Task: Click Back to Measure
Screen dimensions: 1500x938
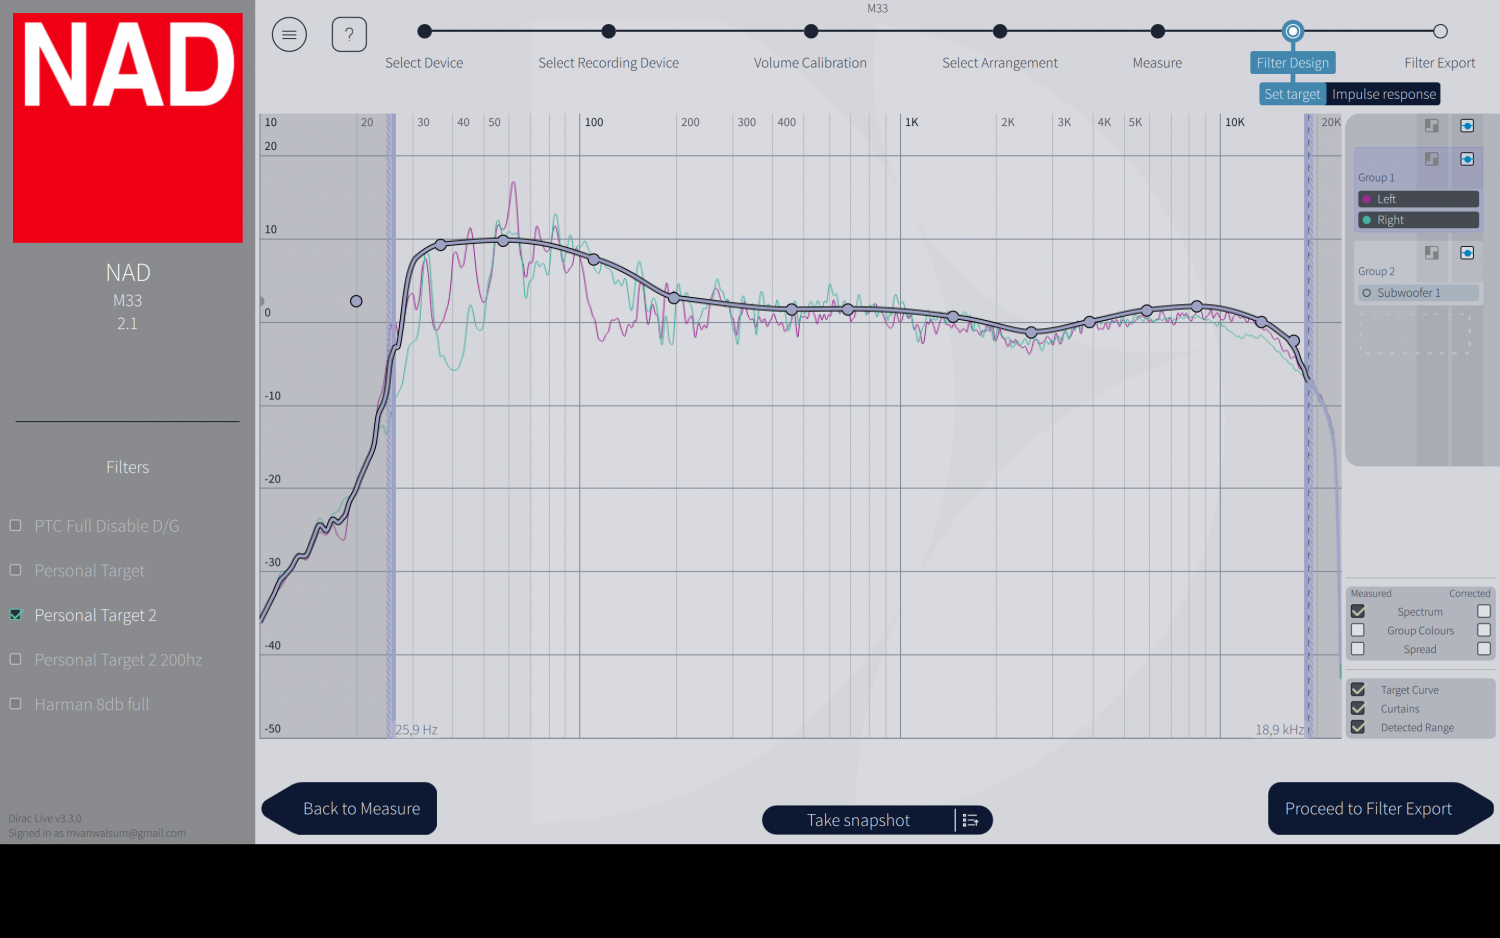Action: 350,808
